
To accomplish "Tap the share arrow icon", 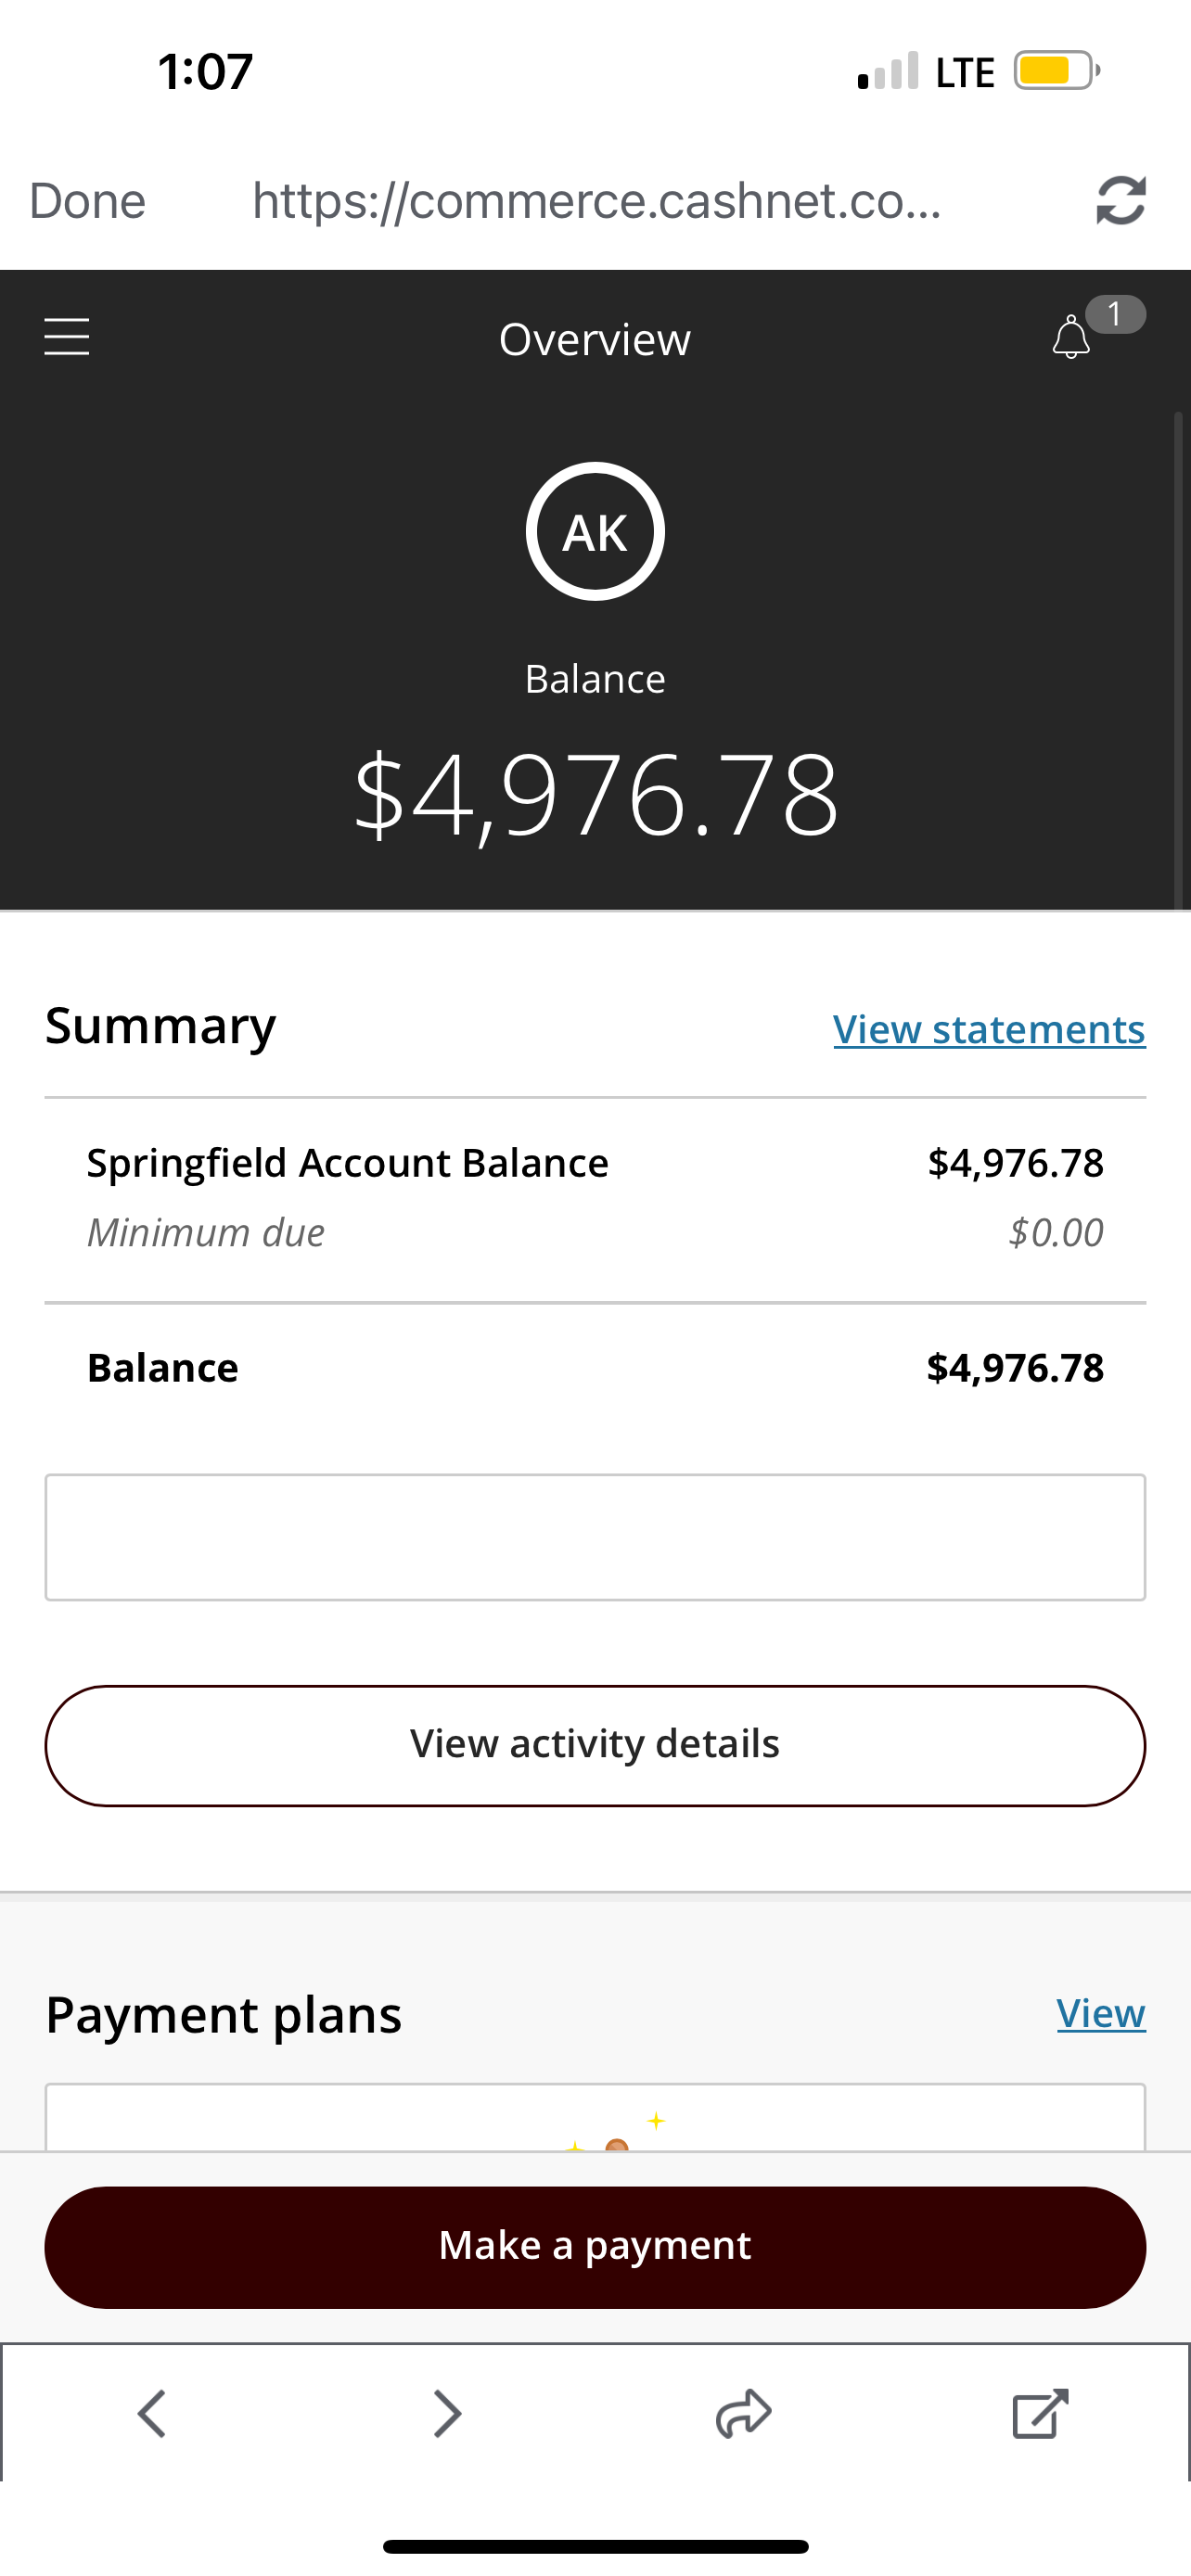I will tap(744, 2415).
